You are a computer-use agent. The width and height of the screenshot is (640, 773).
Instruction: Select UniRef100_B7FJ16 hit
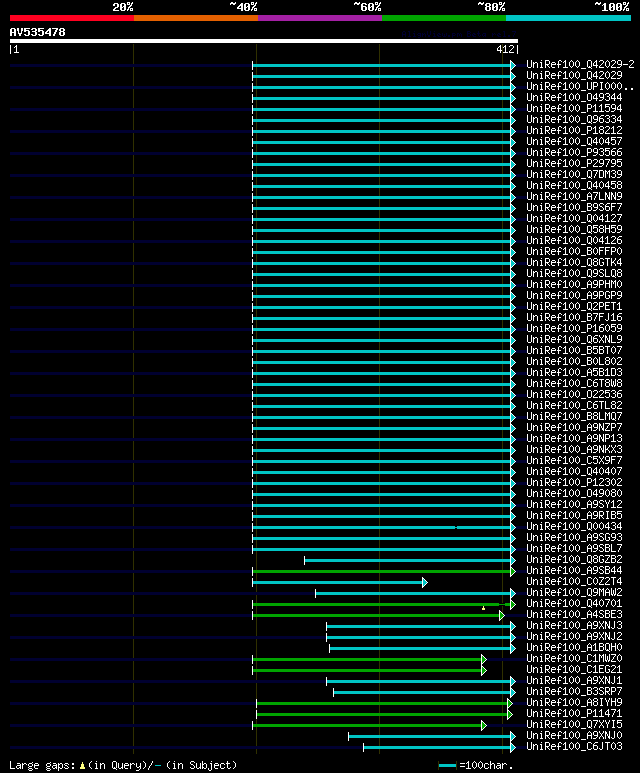pyautogui.click(x=574, y=317)
